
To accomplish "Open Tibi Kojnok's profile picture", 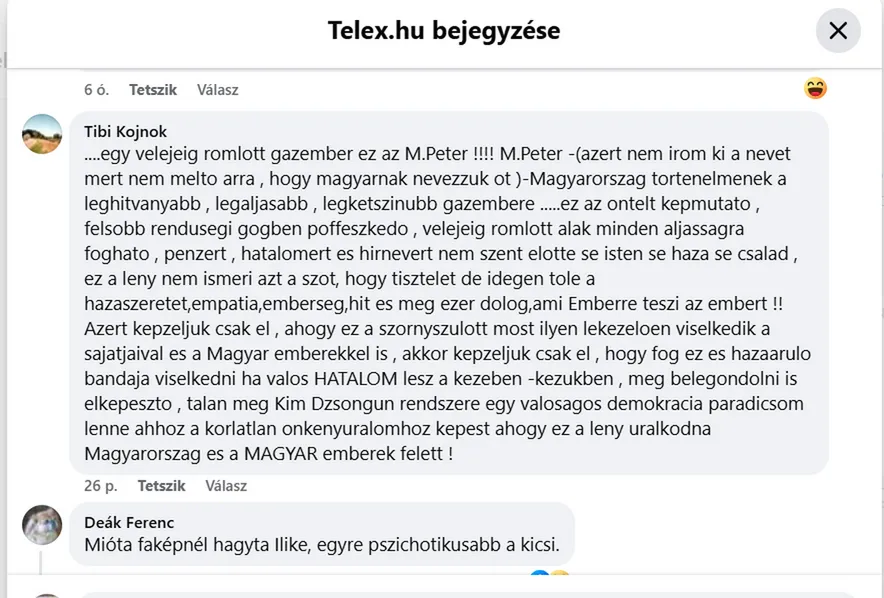I will coord(42,134).
